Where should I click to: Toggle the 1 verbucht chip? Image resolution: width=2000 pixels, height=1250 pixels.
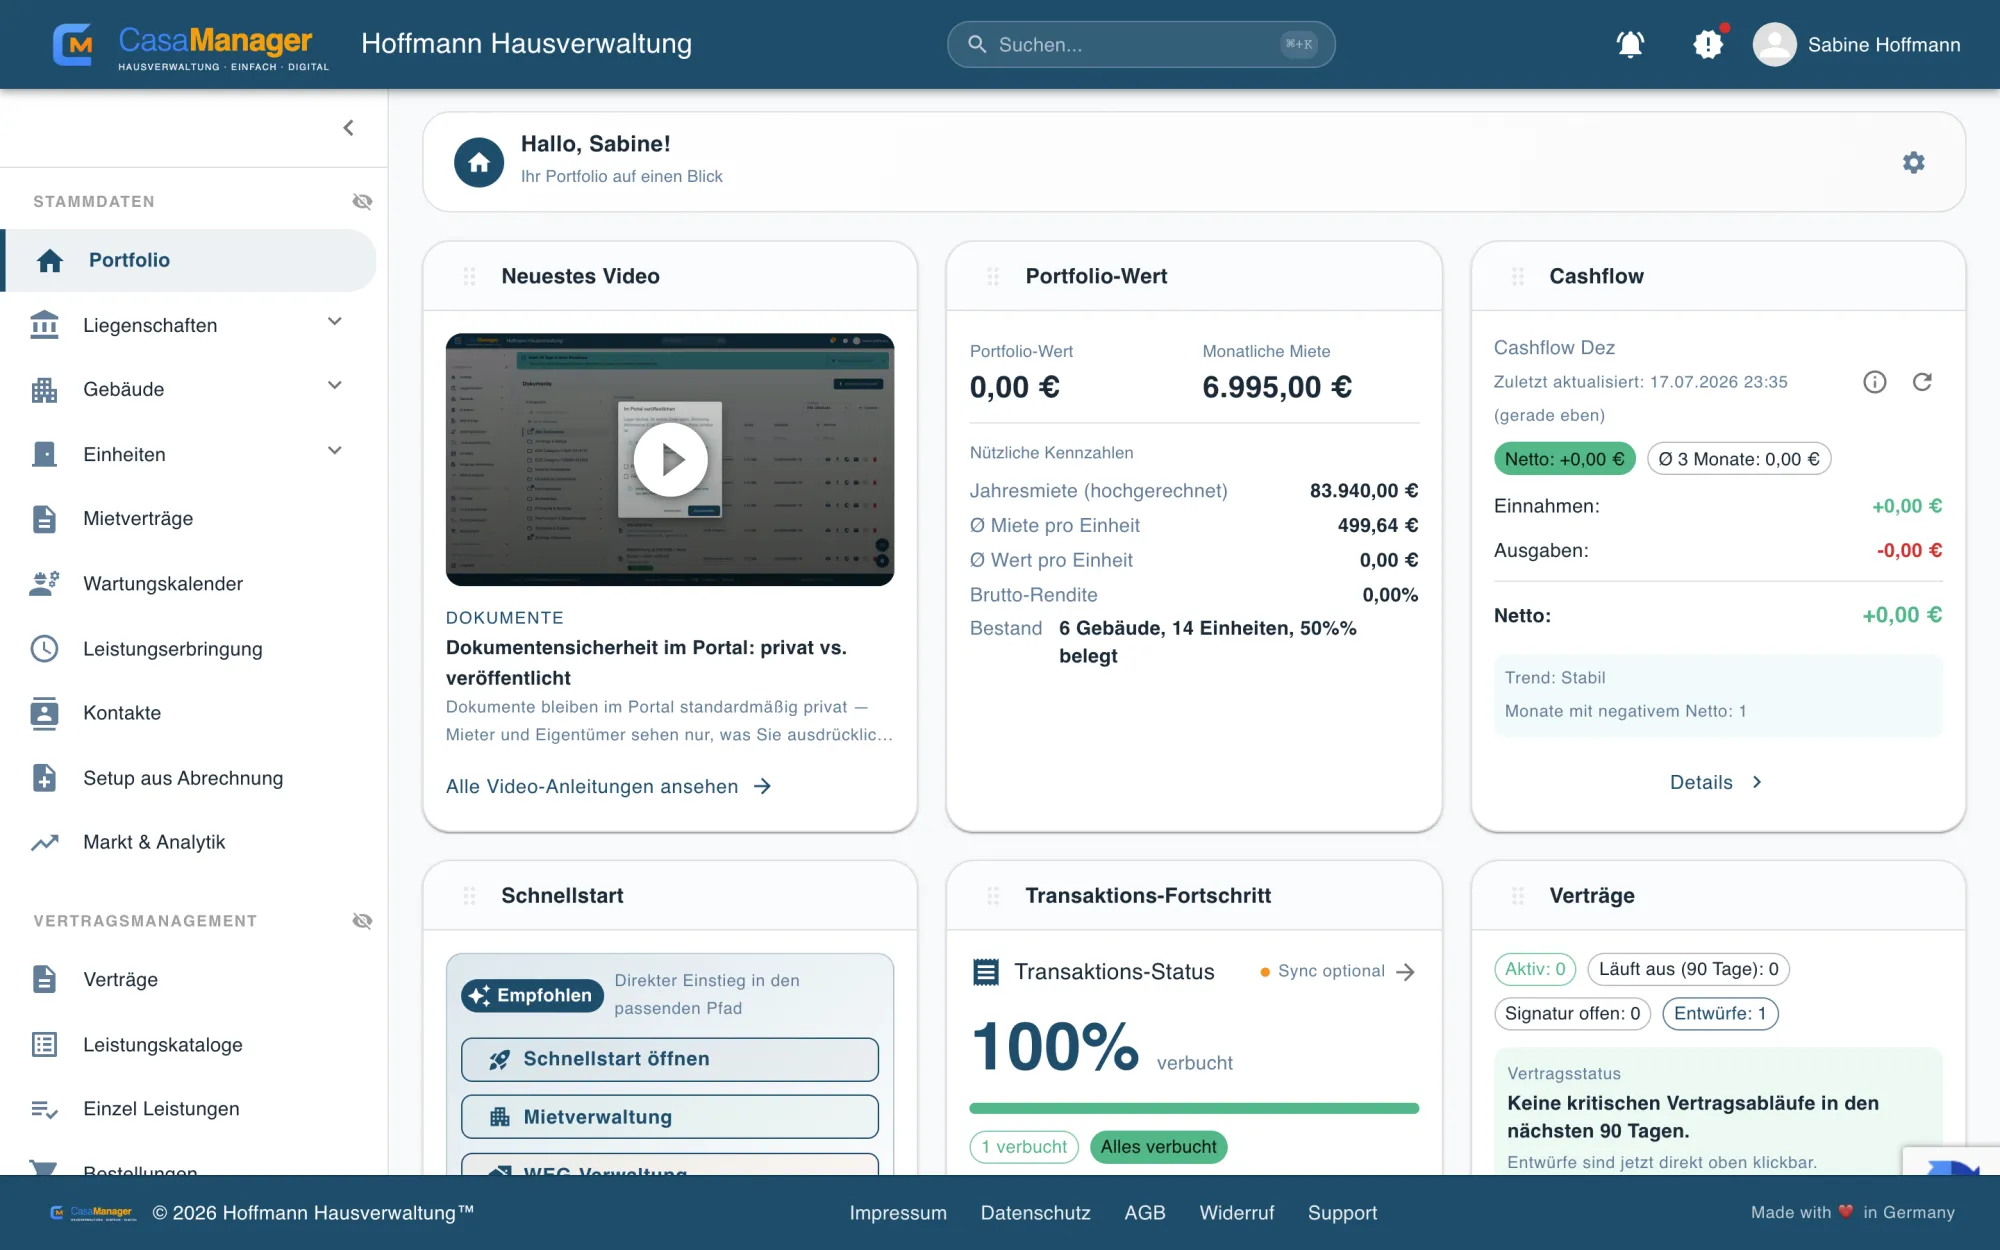(x=1024, y=1147)
